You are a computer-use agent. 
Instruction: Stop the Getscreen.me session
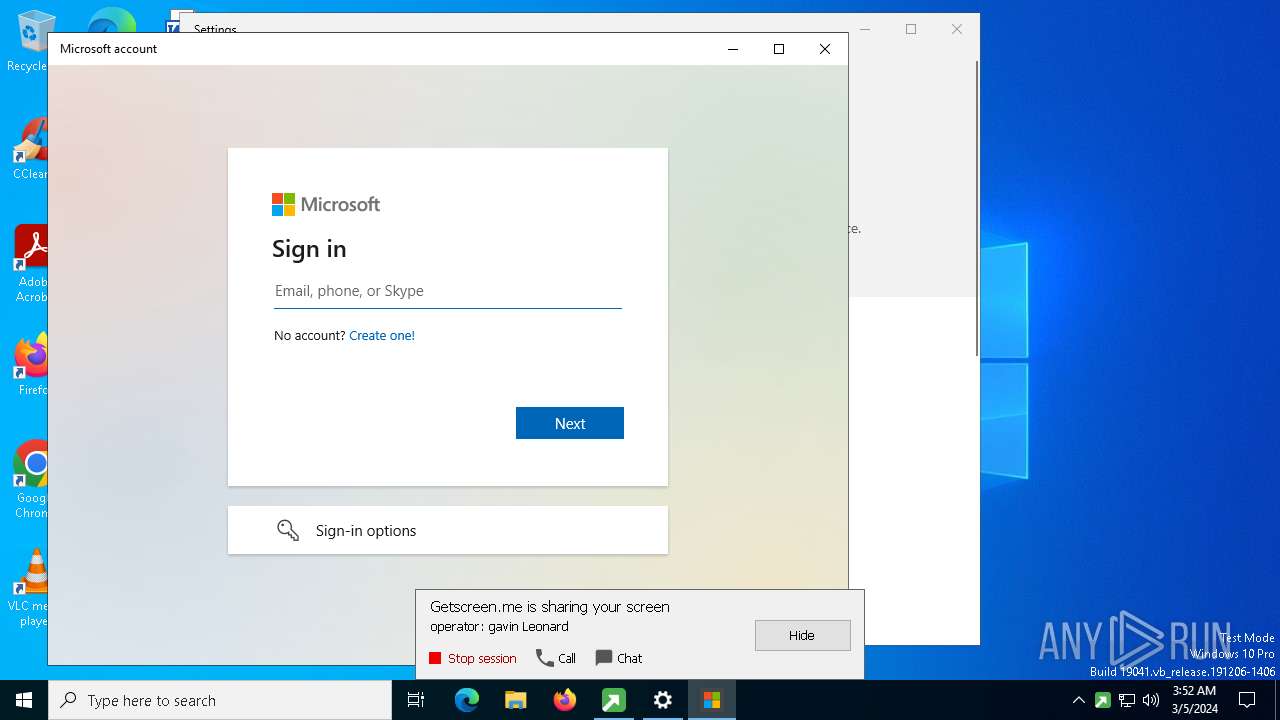coord(473,658)
